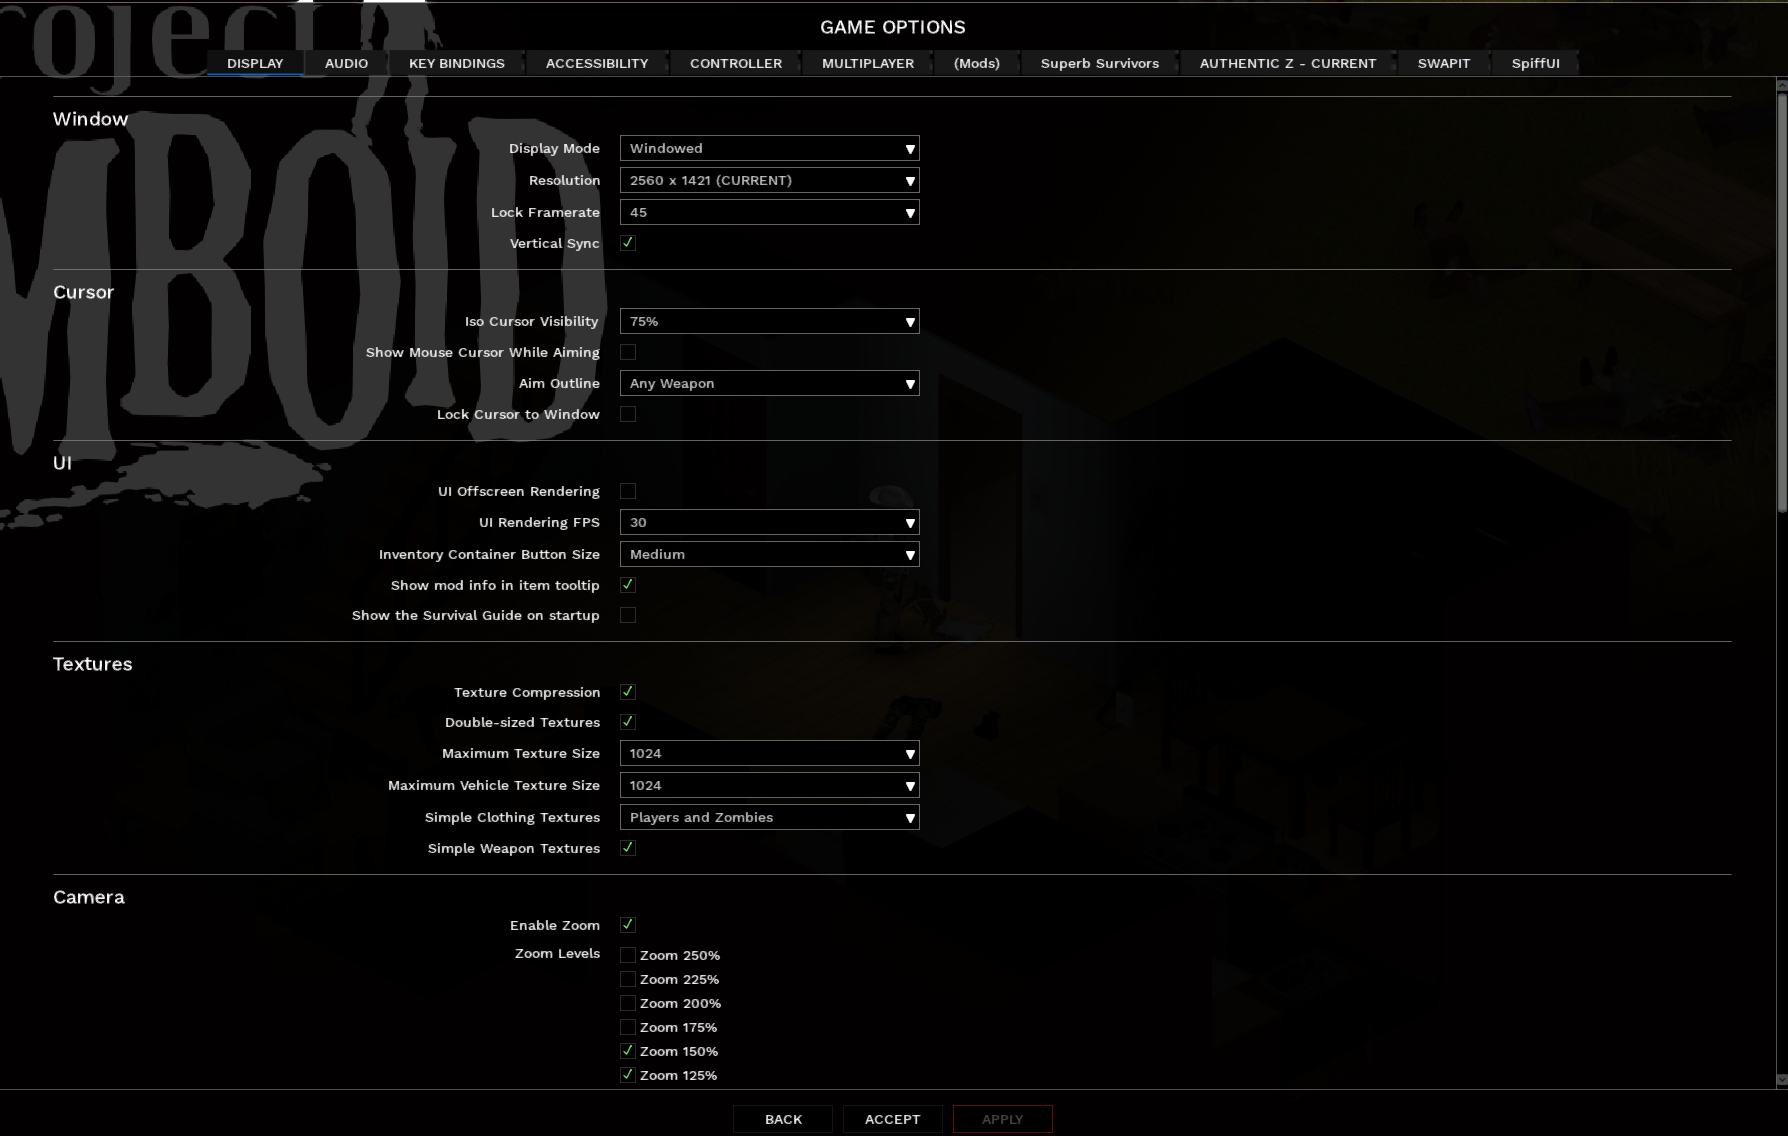Switch to the (Mods) tab
The width and height of the screenshot is (1788, 1136).
click(977, 63)
